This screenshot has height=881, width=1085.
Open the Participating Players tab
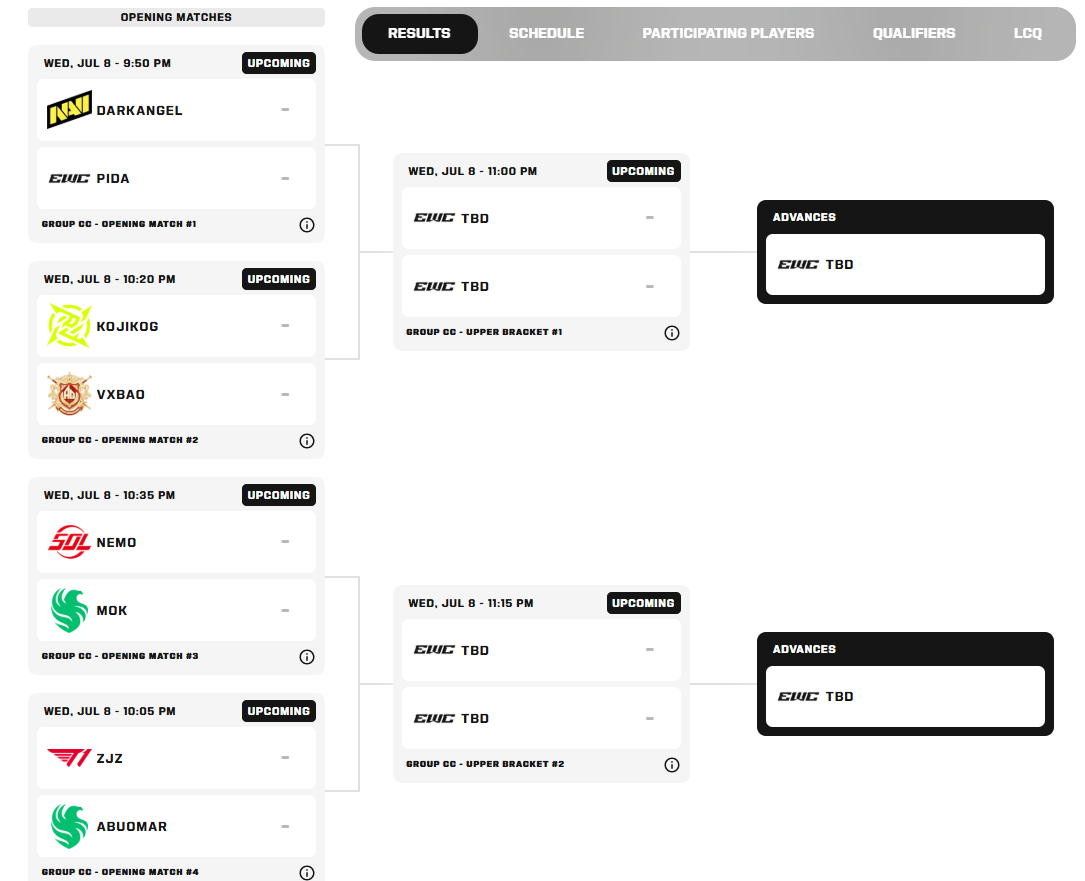click(728, 33)
